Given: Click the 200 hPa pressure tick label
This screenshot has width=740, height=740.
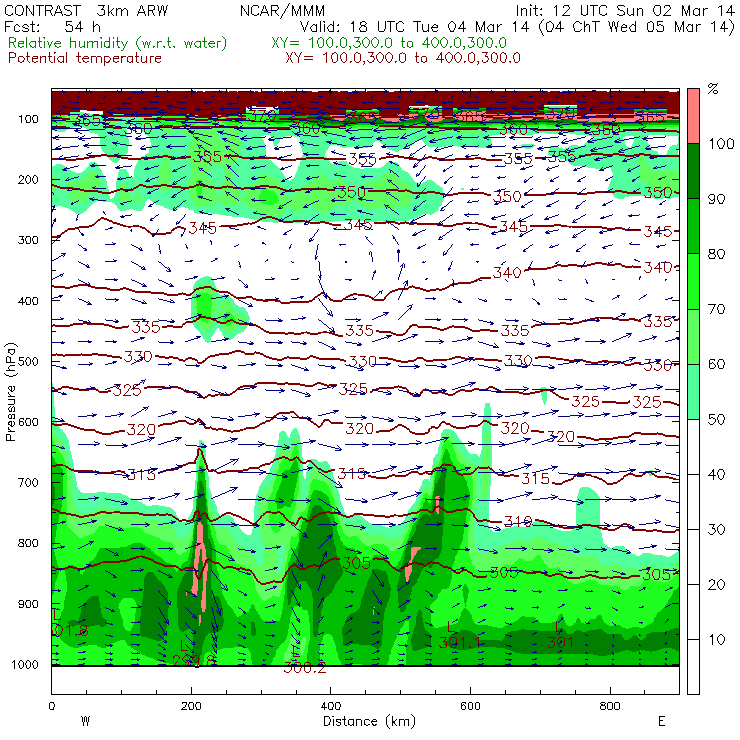Looking at the screenshot, I should click(28, 179).
